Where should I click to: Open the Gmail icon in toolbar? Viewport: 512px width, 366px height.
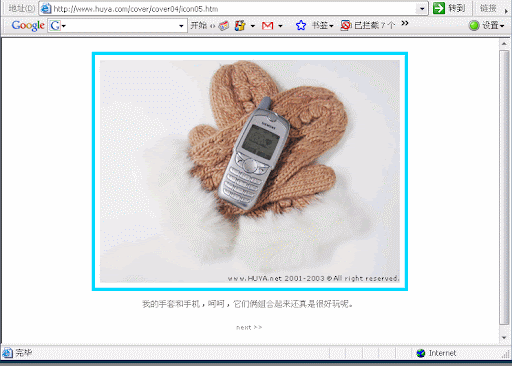pyautogui.click(x=268, y=26)
